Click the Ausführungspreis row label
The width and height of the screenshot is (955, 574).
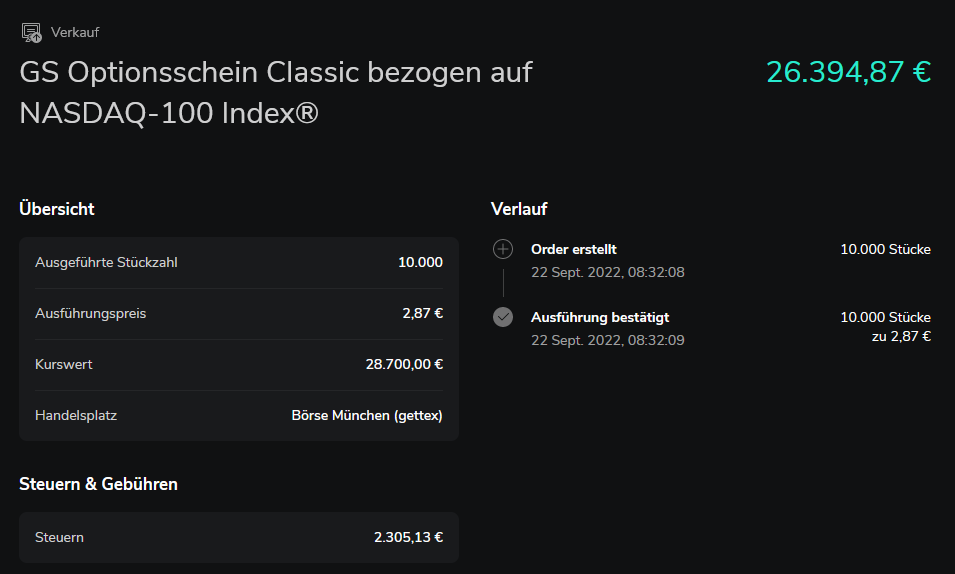coord(90,313)
